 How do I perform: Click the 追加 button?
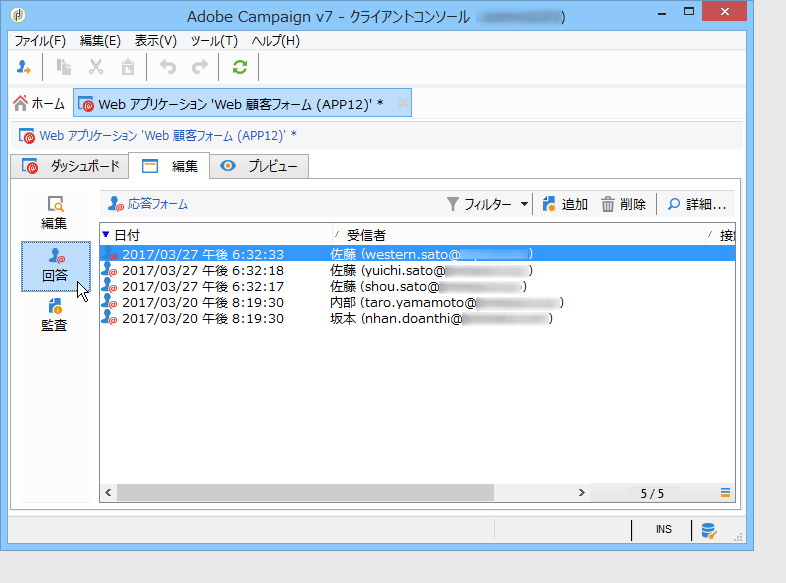[x=565, y=204]
